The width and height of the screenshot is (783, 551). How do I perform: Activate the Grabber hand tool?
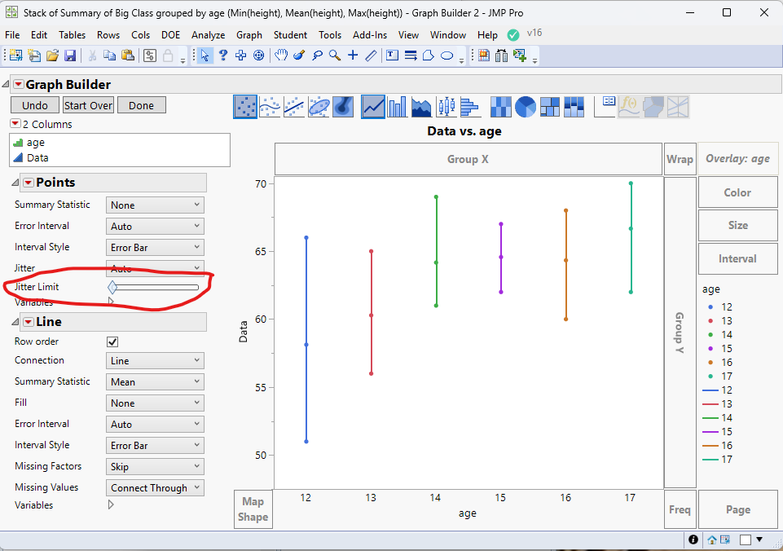click(x=281, y=56)
